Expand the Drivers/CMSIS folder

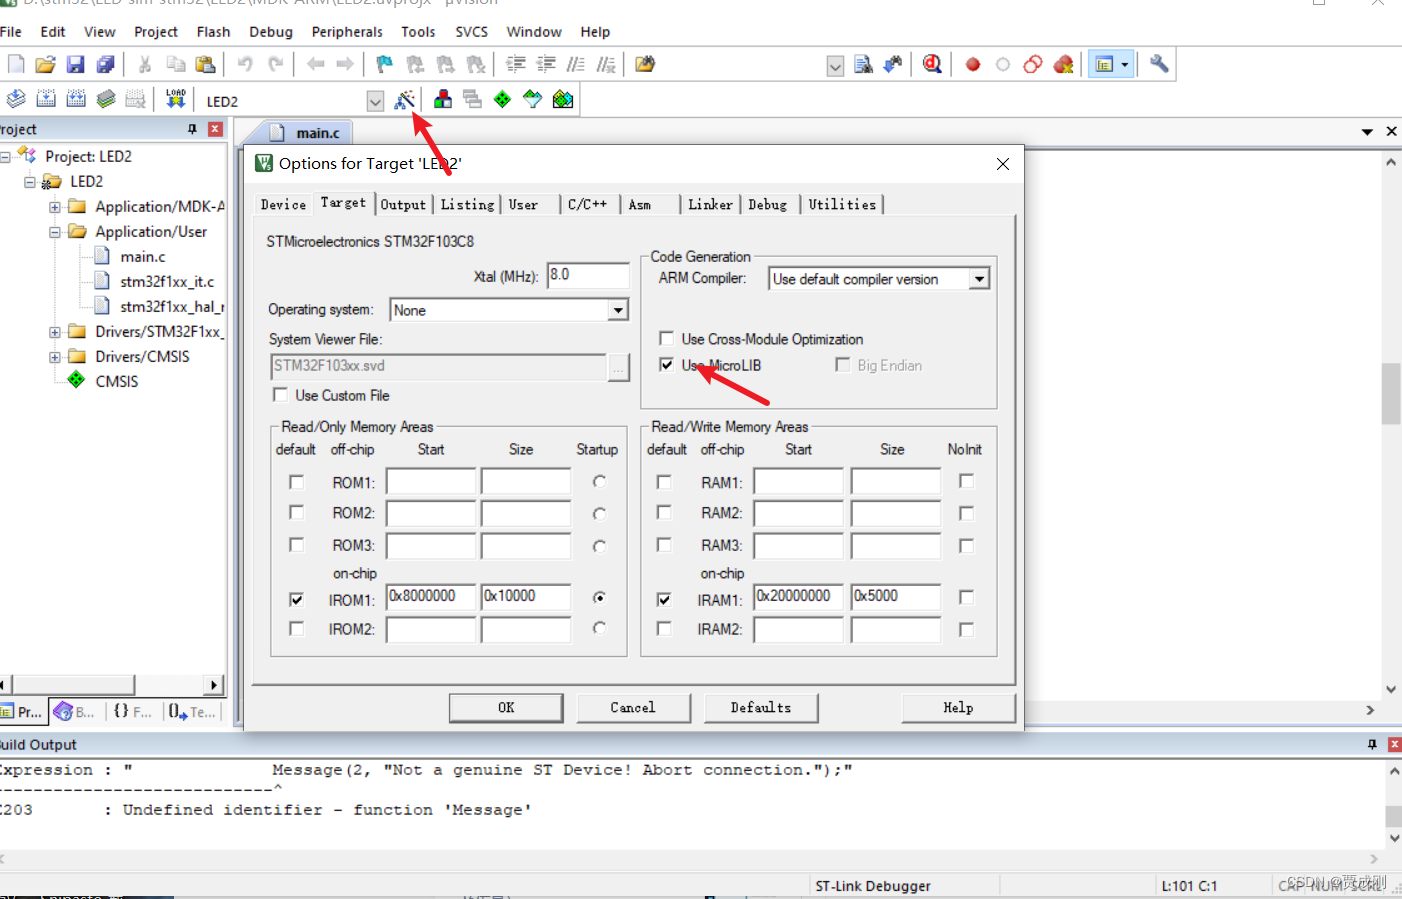click(x=55, y=357)
